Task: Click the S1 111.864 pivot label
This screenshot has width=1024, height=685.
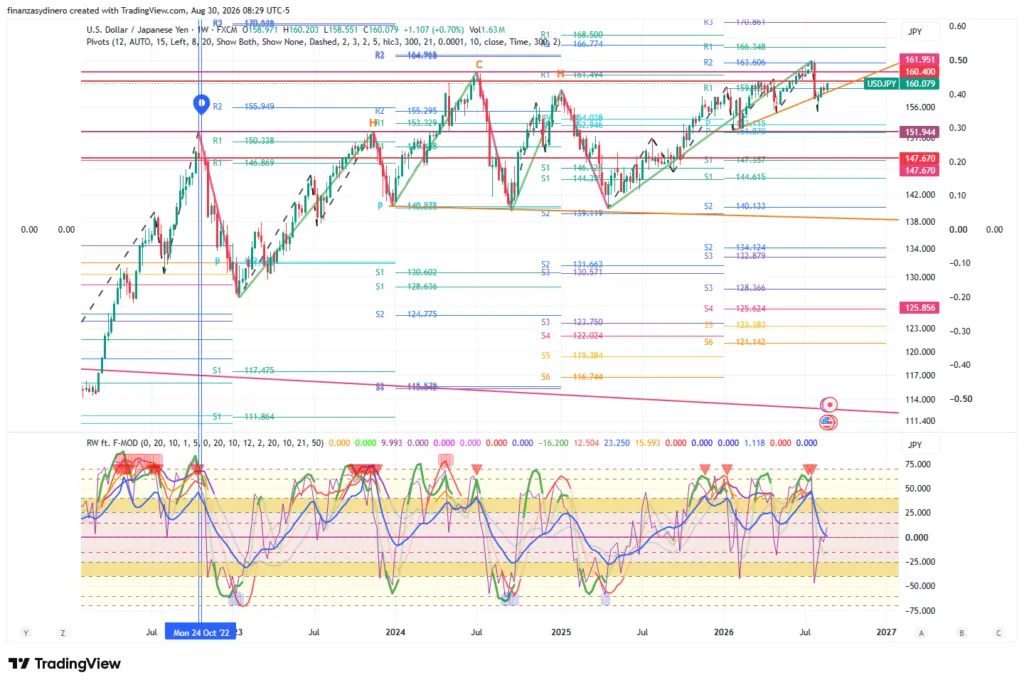Action: 244,417
